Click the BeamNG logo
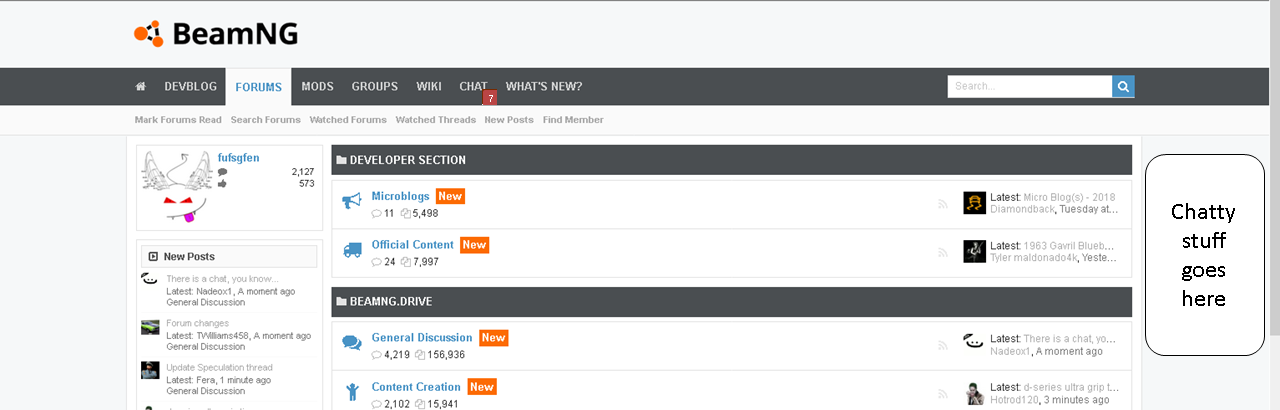1280x410 pixels. tap(216, 34)
